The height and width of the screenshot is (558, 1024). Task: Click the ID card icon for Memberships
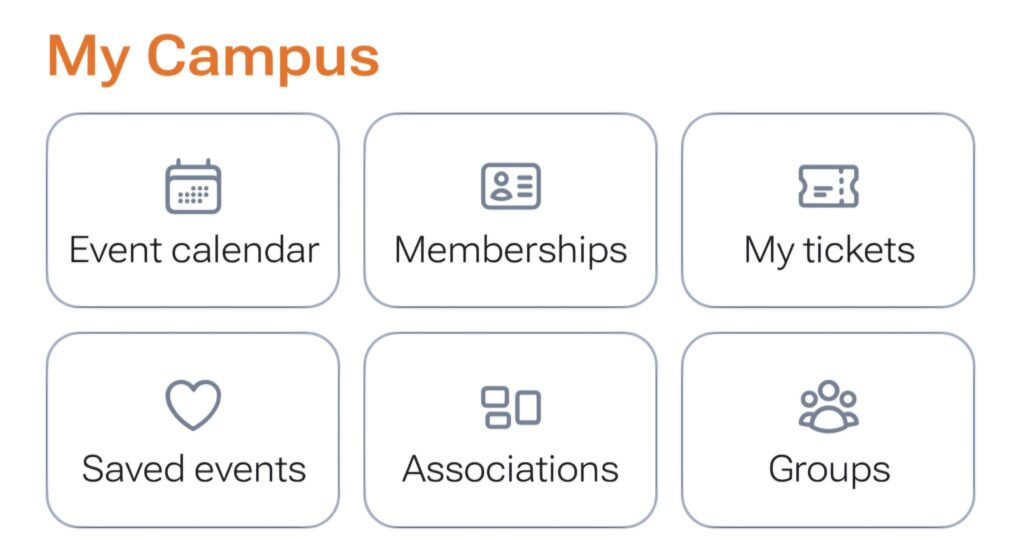pyautogui.click(x=511, y=186)
